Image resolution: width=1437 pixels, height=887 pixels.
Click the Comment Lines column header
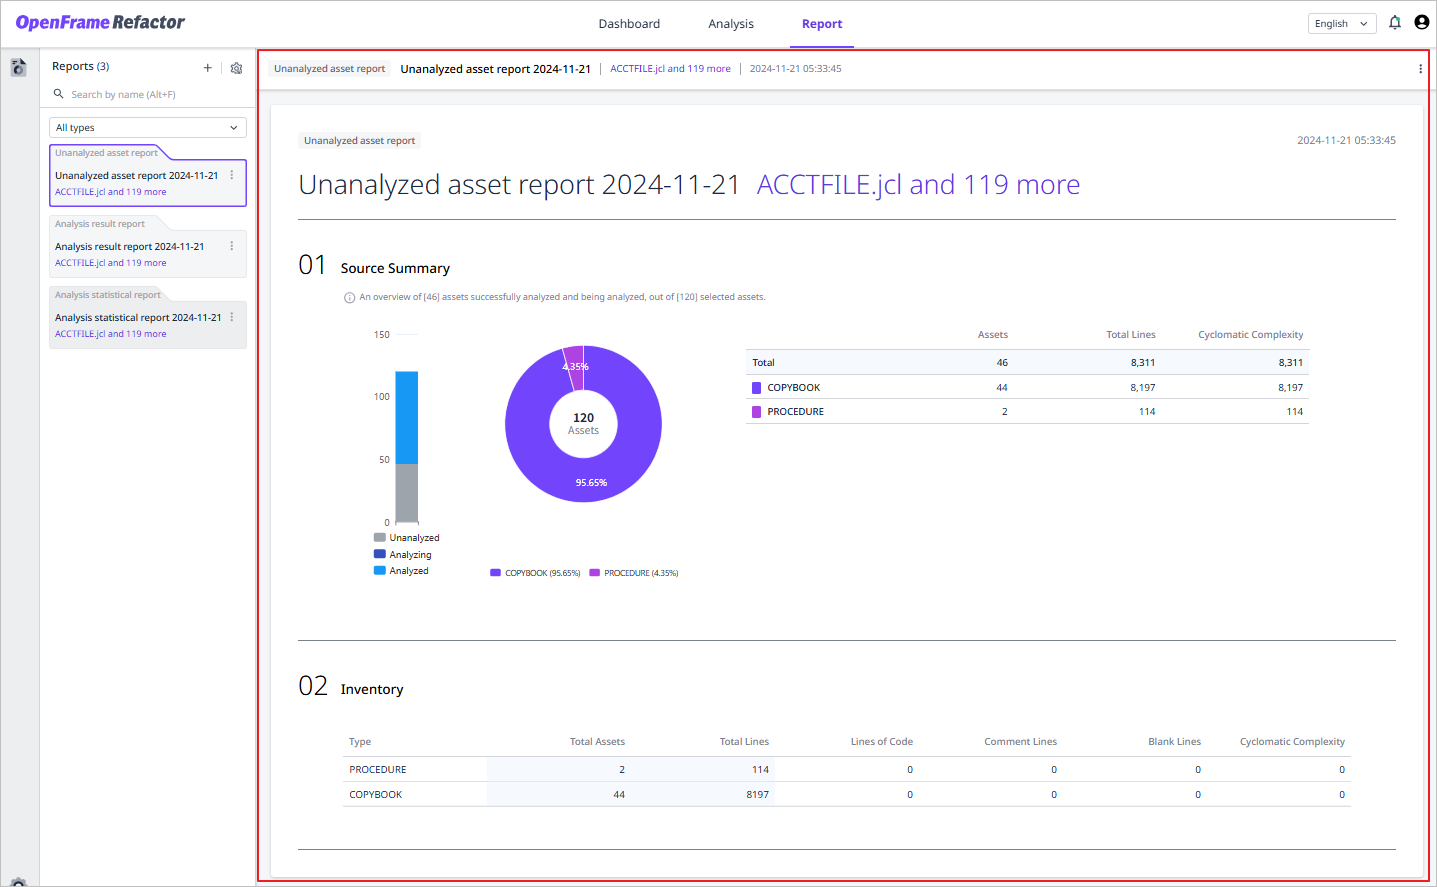pos(1020,742)
